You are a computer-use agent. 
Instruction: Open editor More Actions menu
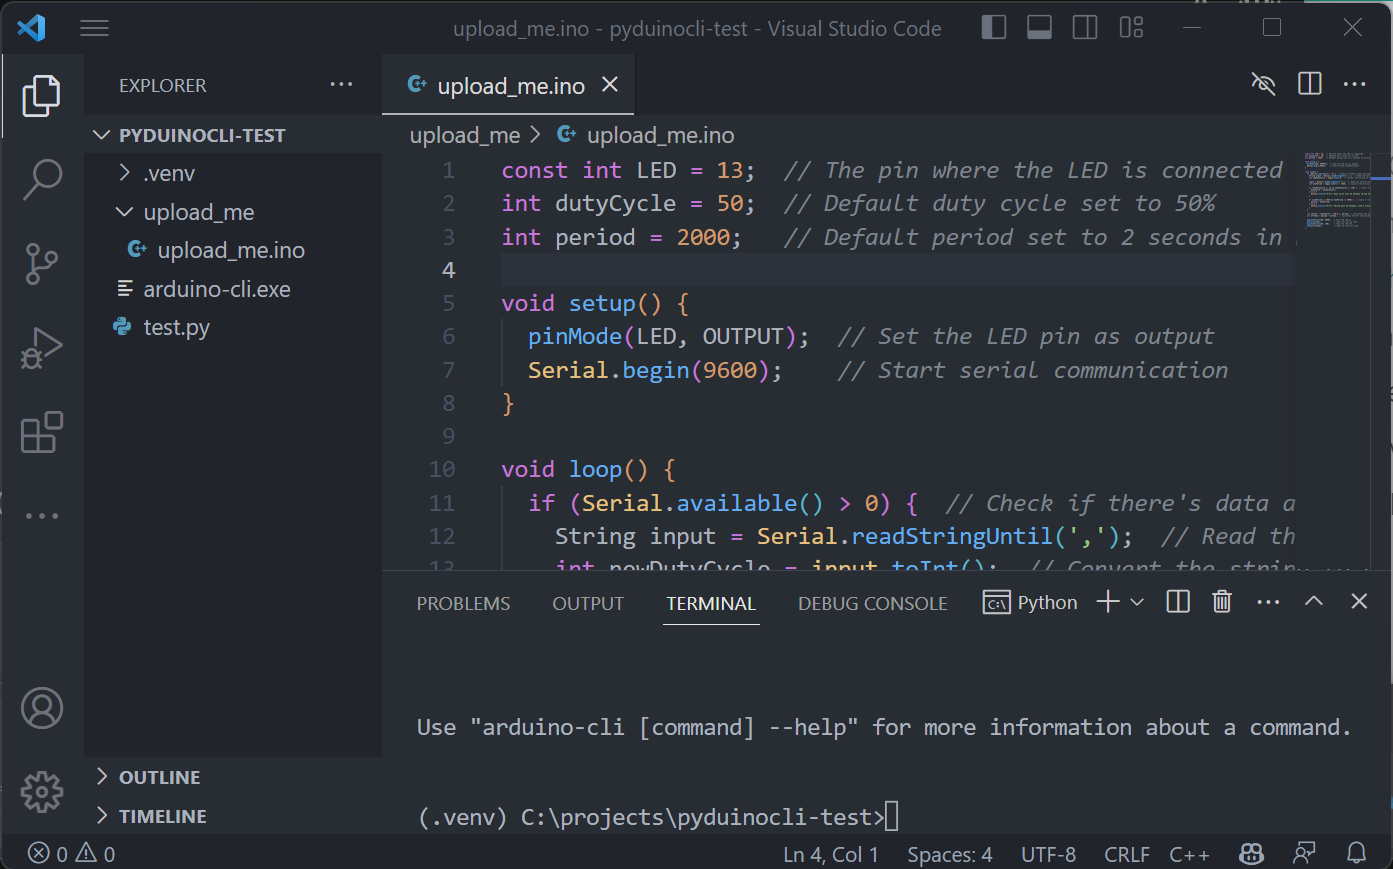tap(1355, 84)
